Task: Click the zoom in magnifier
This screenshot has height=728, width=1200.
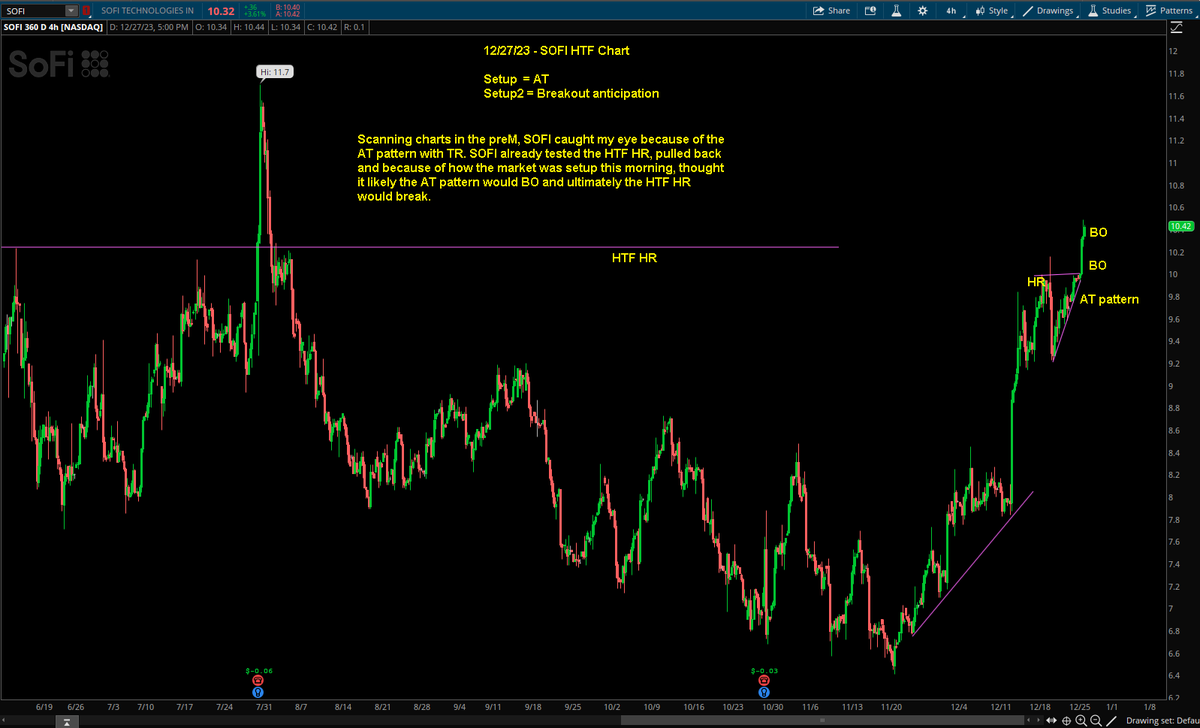Action: pyautogui.click(x=1082, y=720)
